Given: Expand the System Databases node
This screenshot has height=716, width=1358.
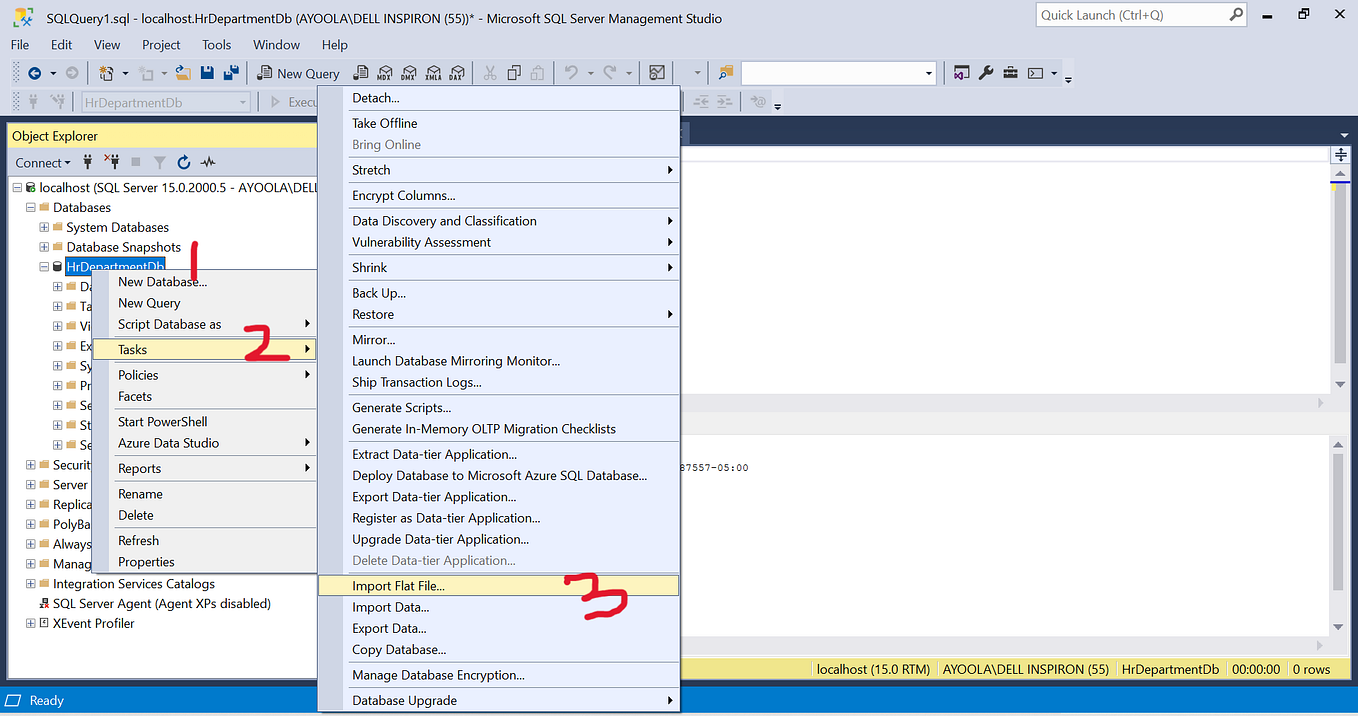Looking at the screenshot, I should coord(43,227).
